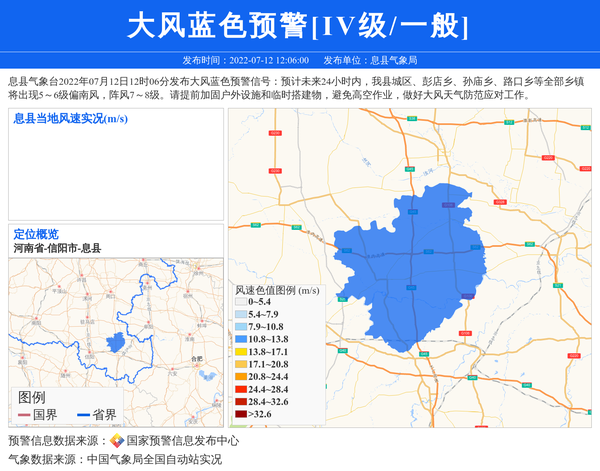Click the small blue region in overview map

[116, 342]
